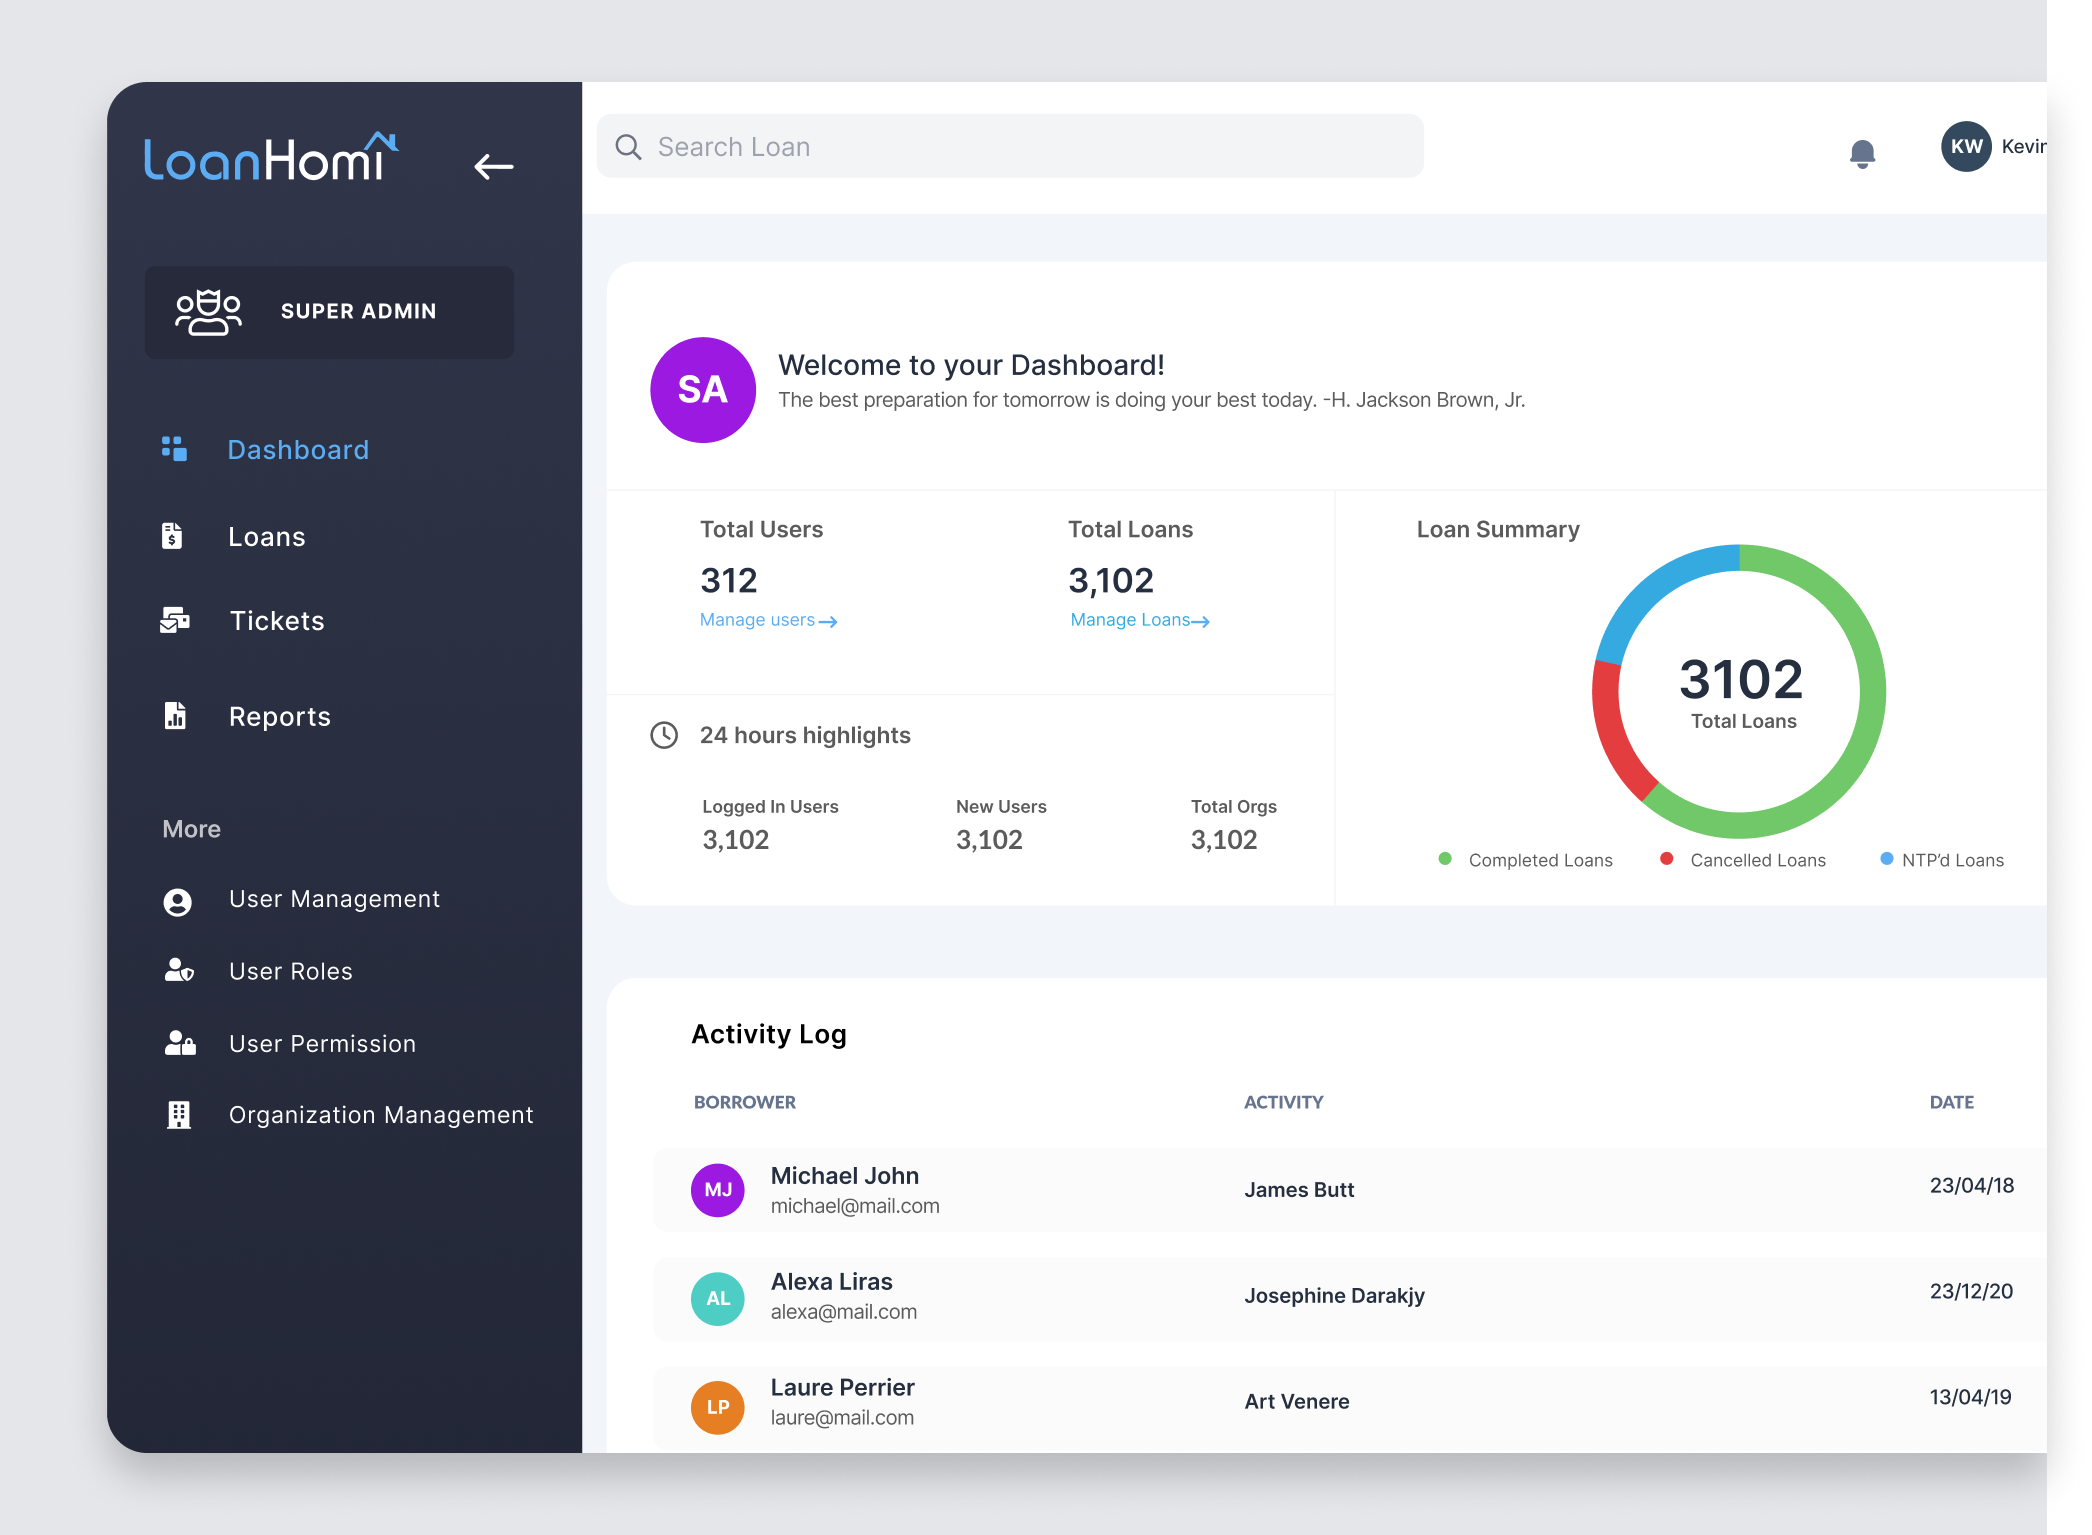
Task: Click the blue NTP'd Loans legend dot
Action: coord(1886,859)
